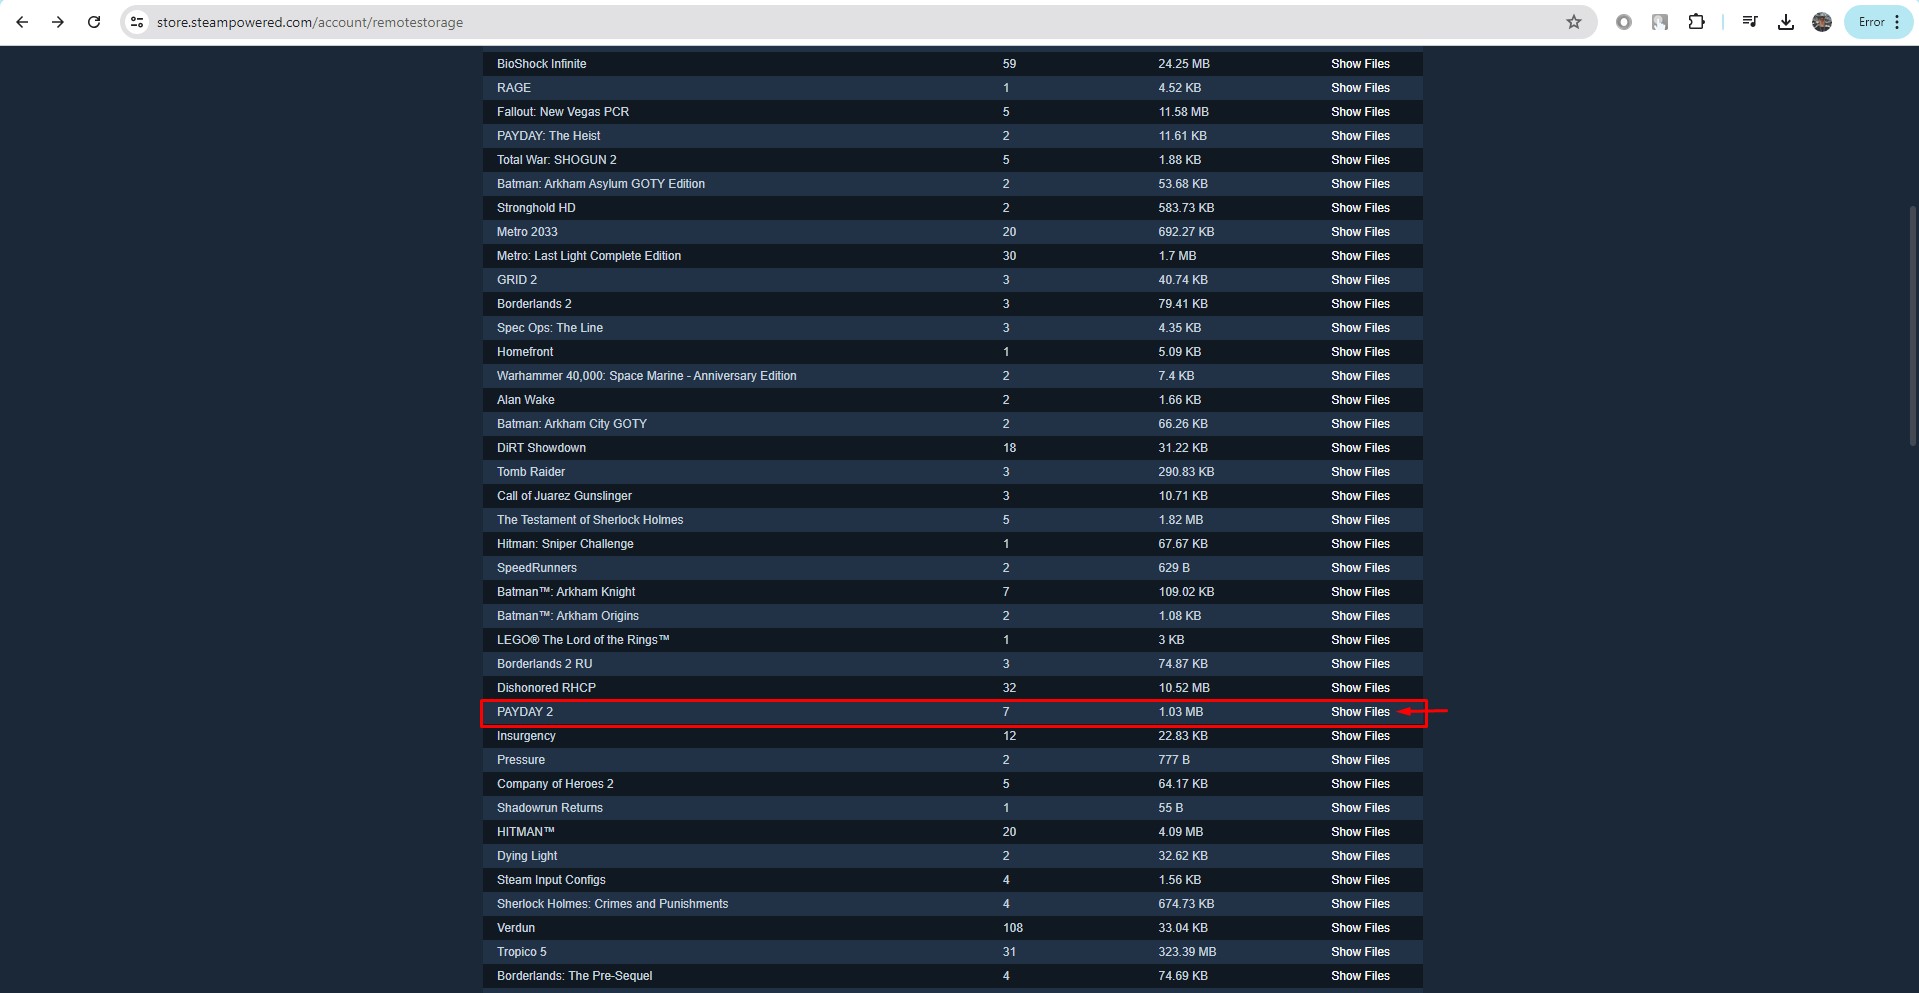This screenshot has width=1919, height=993.
Task: Open the Chrome profile avatar
Action: (1822, 22)
